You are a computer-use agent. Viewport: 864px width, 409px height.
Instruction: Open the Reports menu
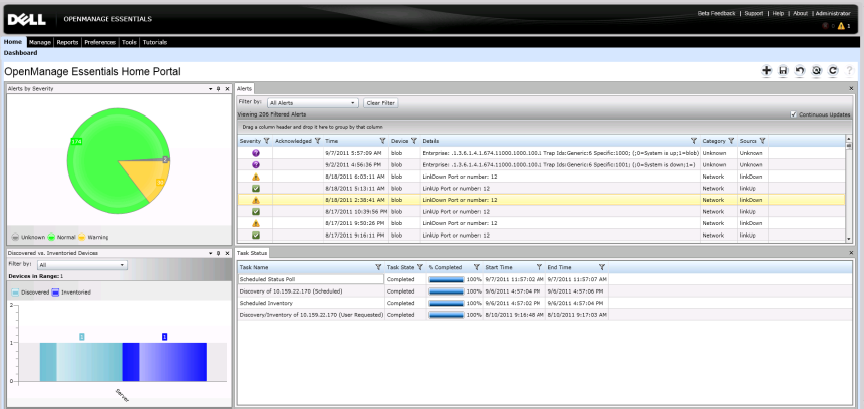pos(67,42)
